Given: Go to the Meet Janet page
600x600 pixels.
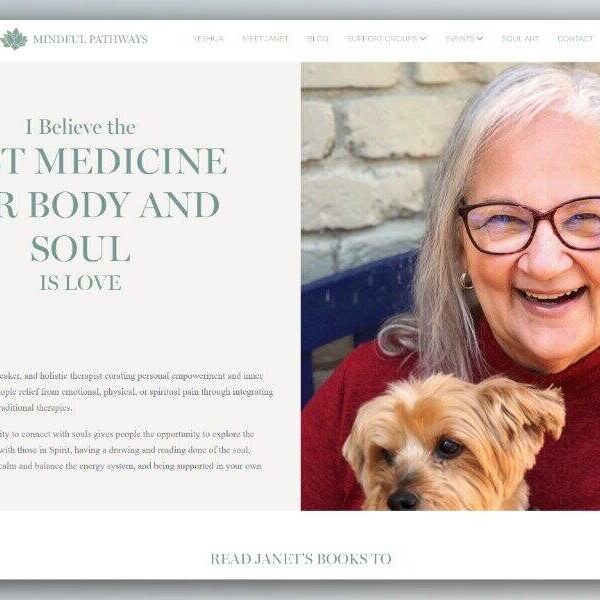Looking at the screenshot, I should click(265, 39).
